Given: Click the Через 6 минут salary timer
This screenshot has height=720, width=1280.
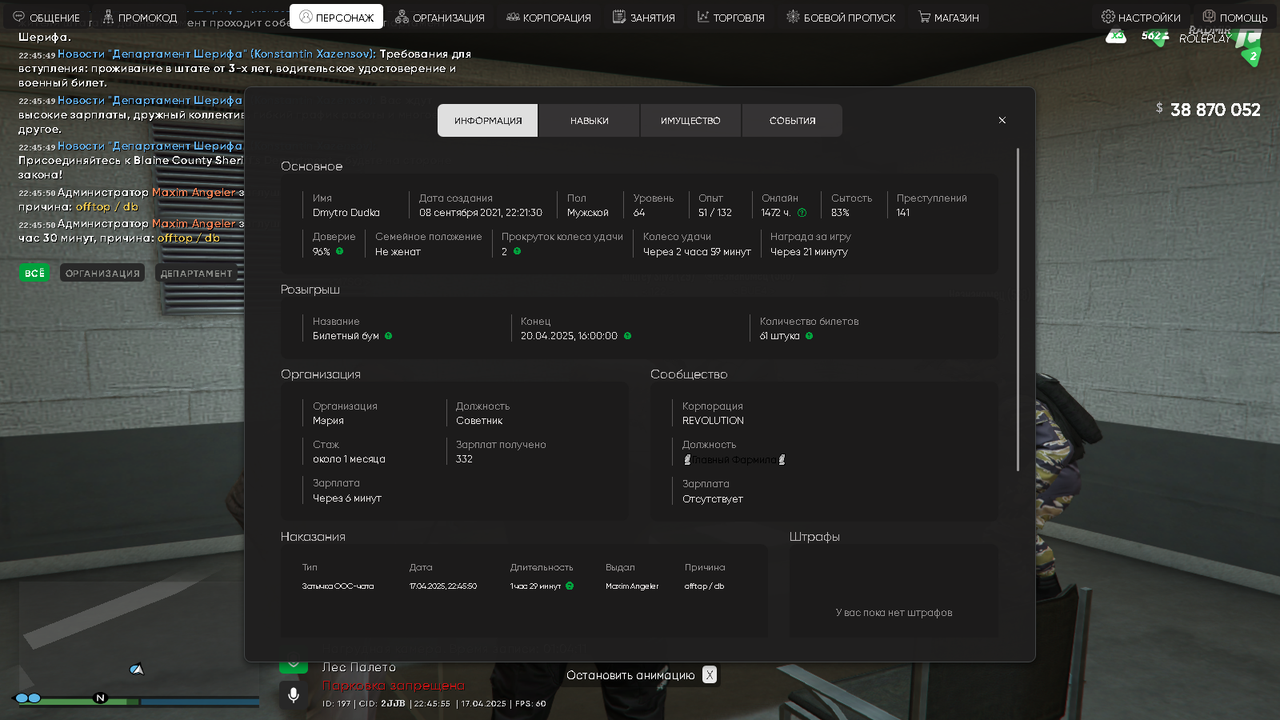Looking at the screenshot, I should [x=347, y=498].
